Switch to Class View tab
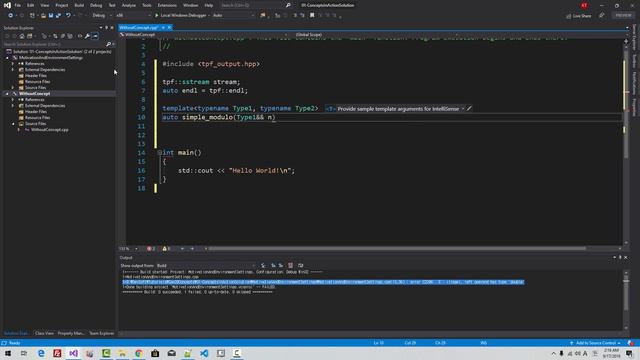This screenshot has height=360, width=640. 44,333
